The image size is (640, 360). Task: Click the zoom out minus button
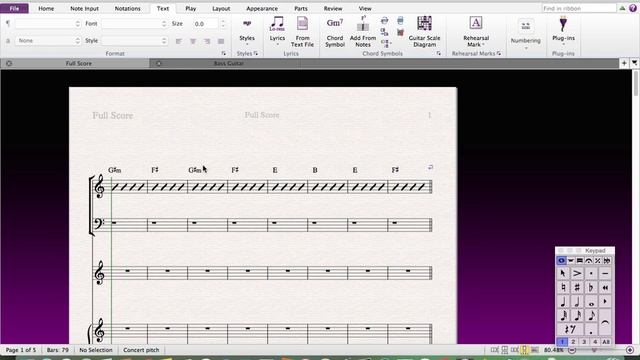(x=572, y=350)
